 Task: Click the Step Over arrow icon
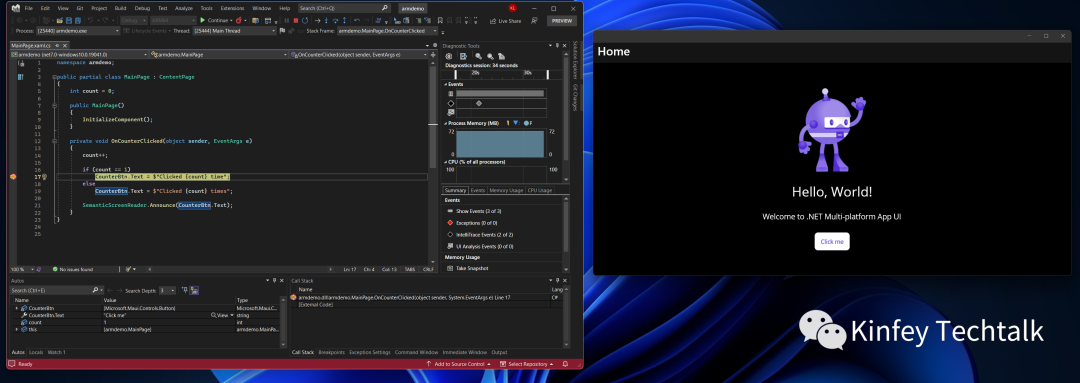[x=335, y=21]
